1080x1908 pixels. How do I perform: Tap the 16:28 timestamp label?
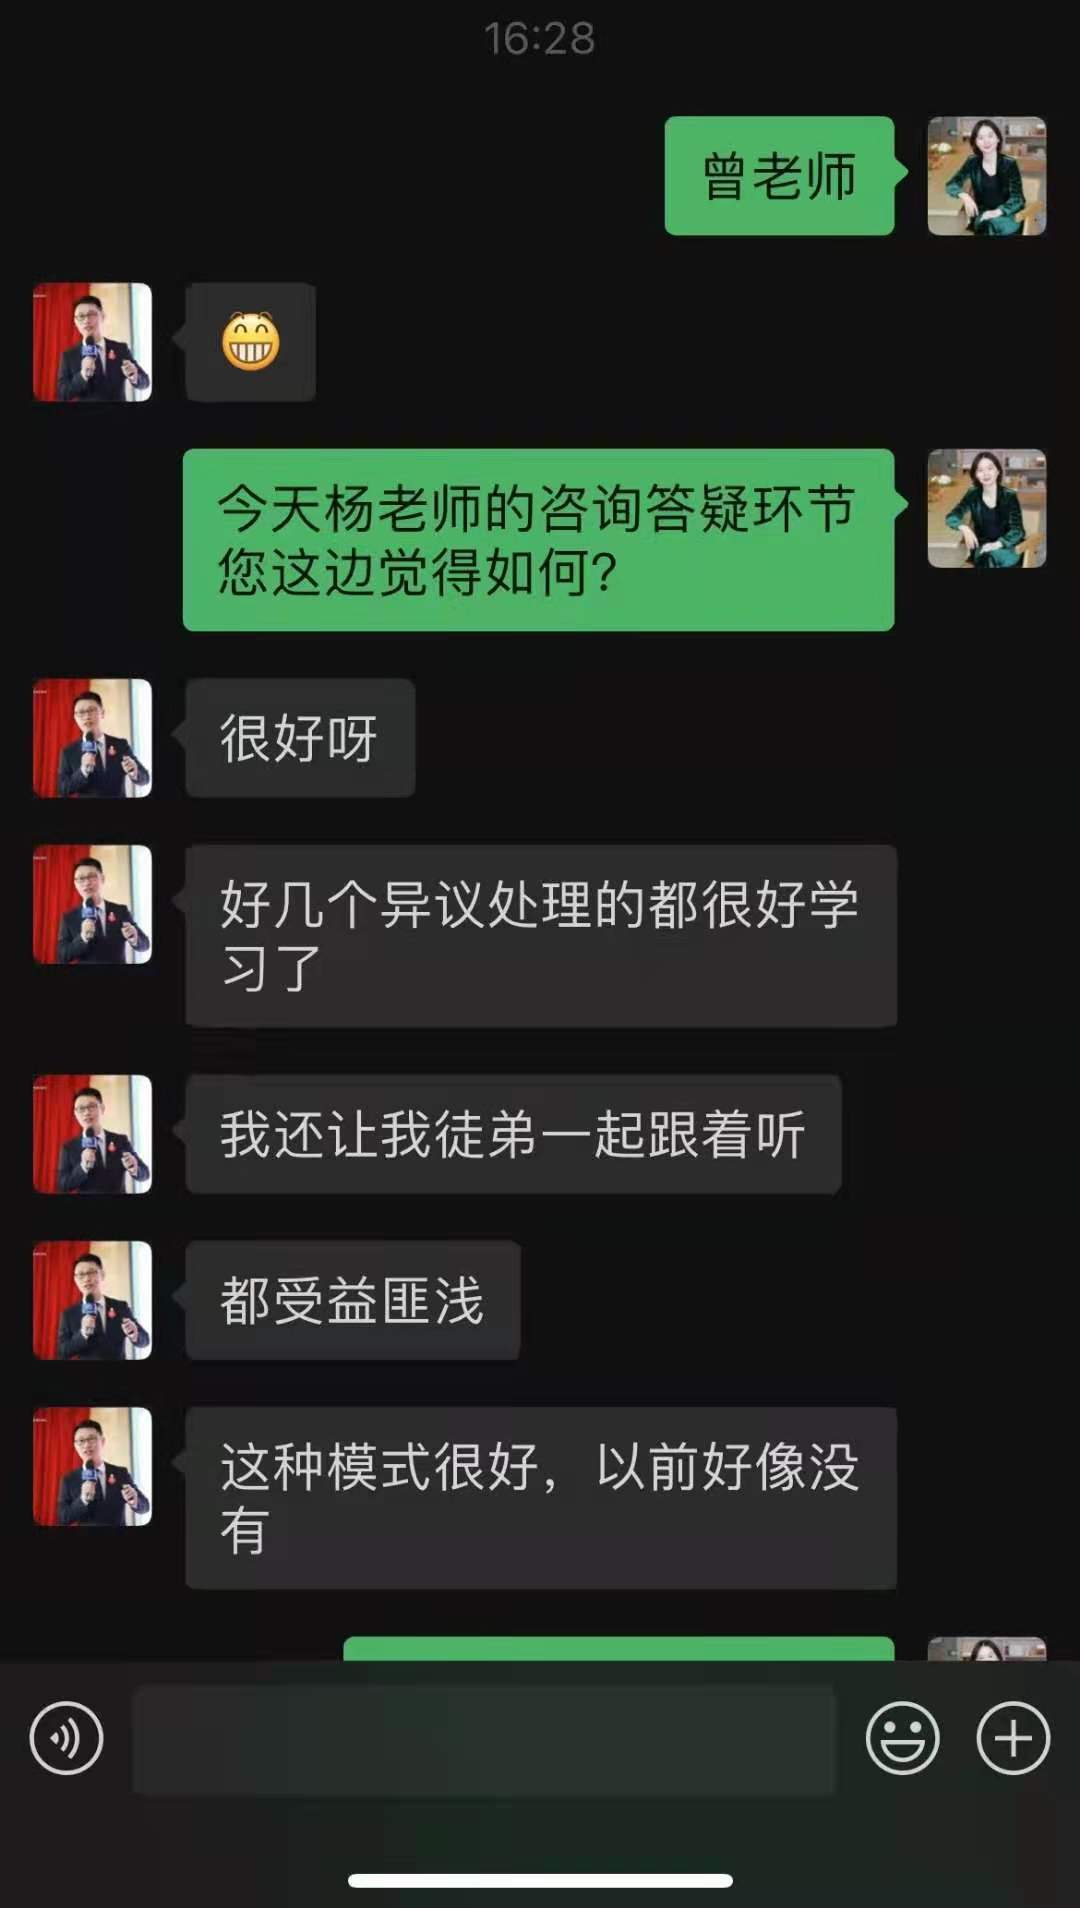tap(540, 39)
